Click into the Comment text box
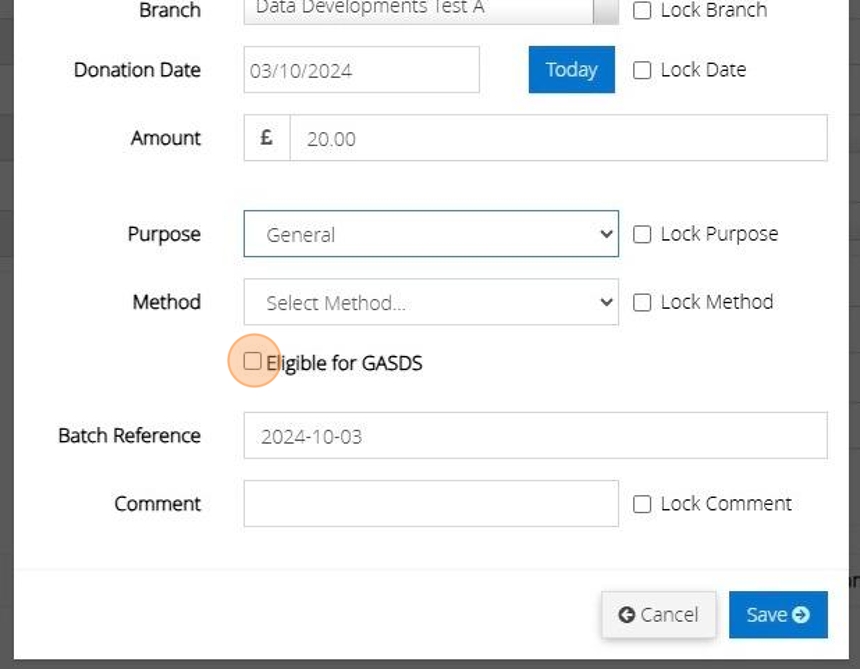The width and height of the screenshot is (860, 669). click(431, 504)
